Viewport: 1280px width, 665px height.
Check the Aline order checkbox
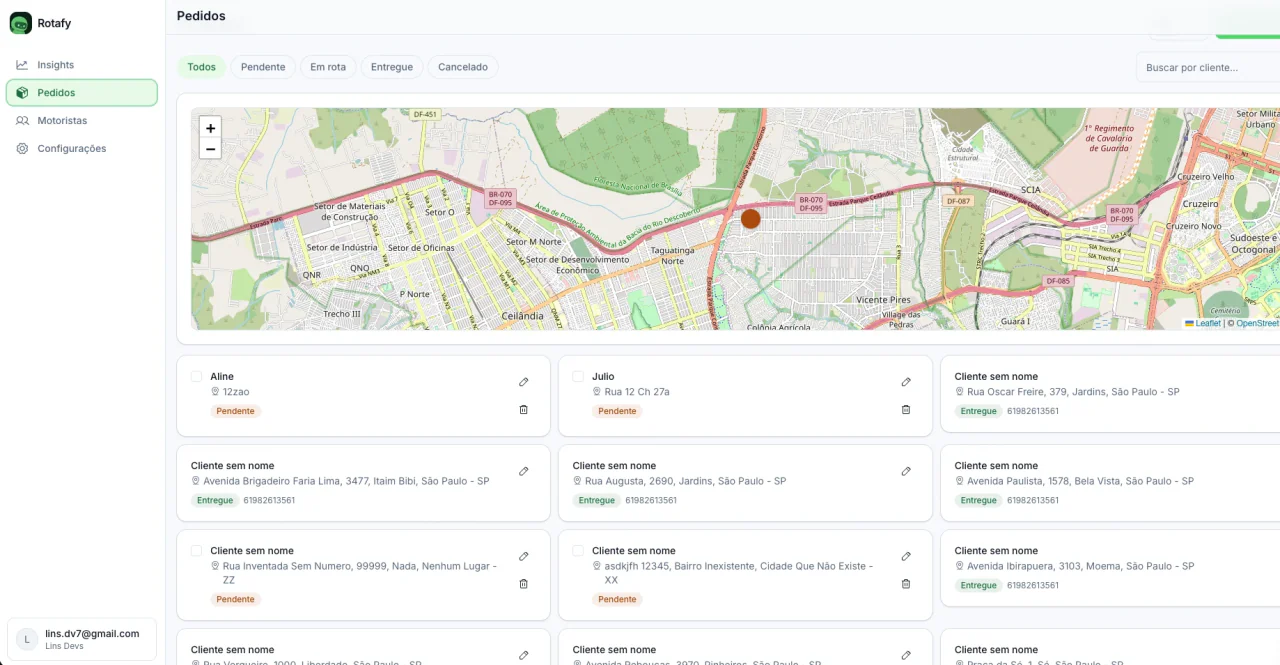(x=196, y=377)
